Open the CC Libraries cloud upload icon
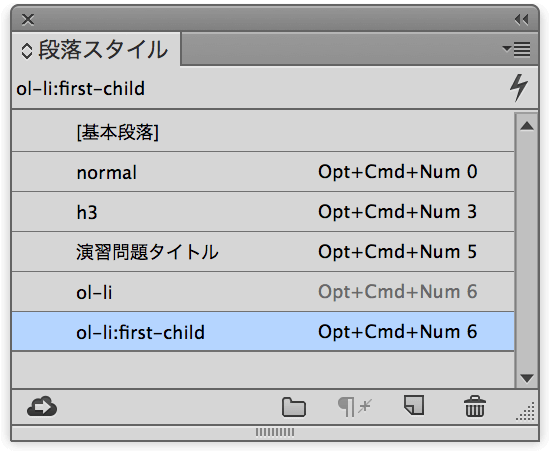The width and height of the screenshot is (550, 456). pyautogui.click(x=42, y=407)
